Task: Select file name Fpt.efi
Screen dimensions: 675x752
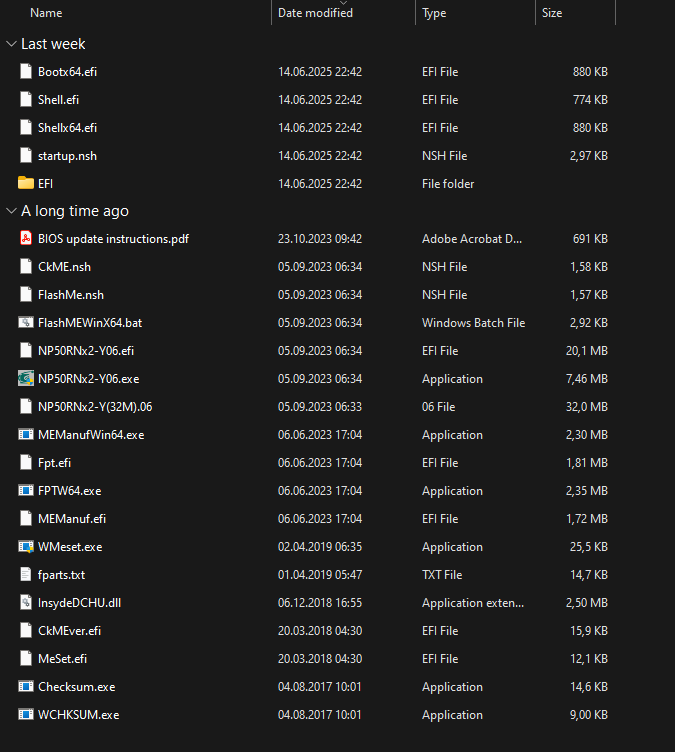Action: pos(55,462)
